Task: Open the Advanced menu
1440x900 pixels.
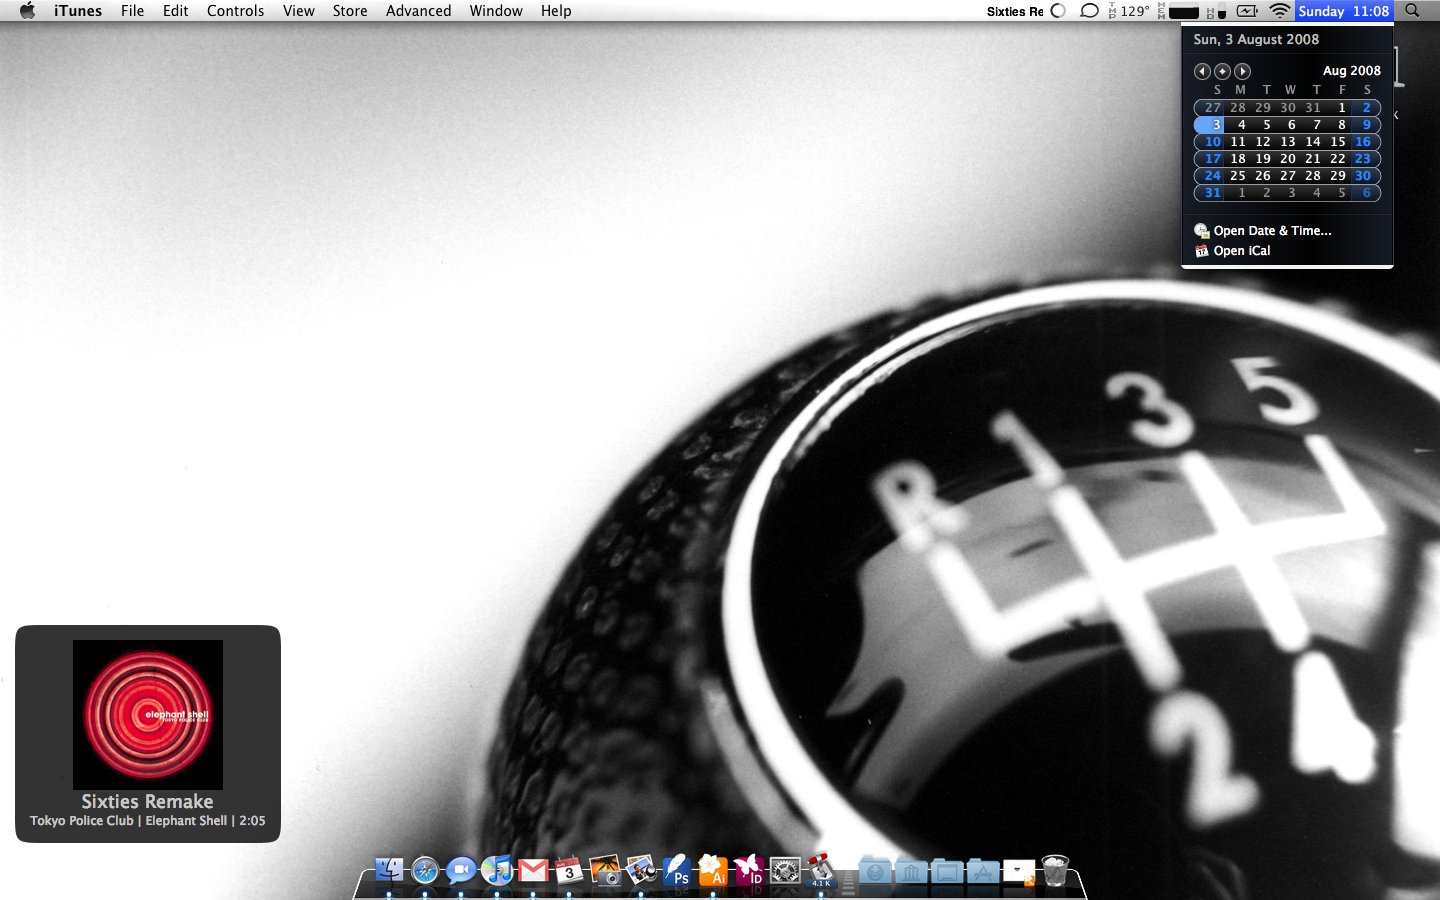Action: [x=419, y=11]
